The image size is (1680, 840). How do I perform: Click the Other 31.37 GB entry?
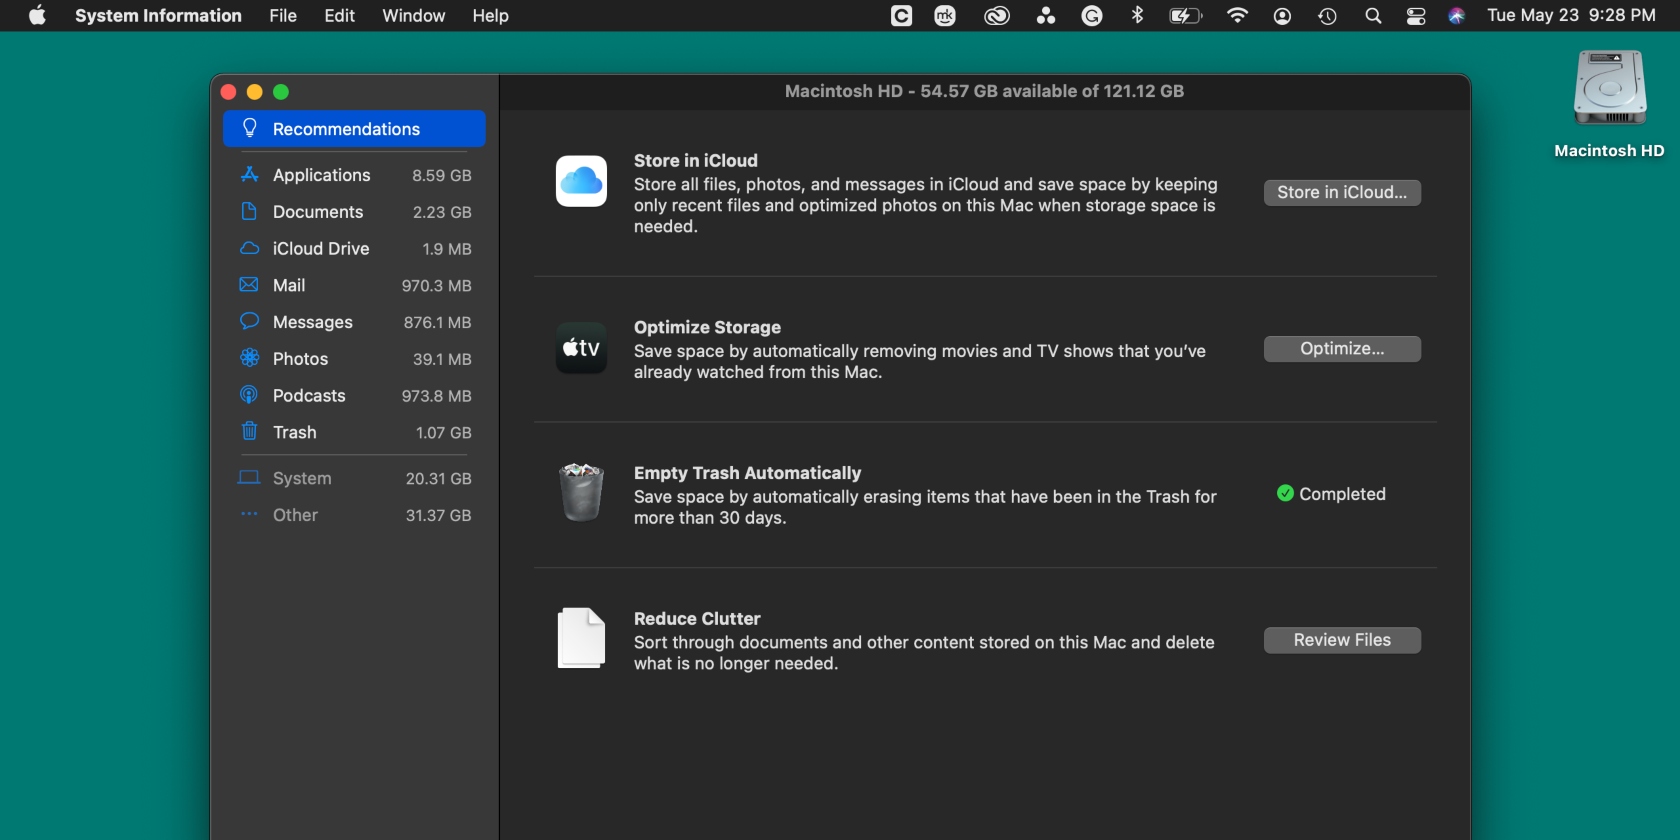point(354,515)
